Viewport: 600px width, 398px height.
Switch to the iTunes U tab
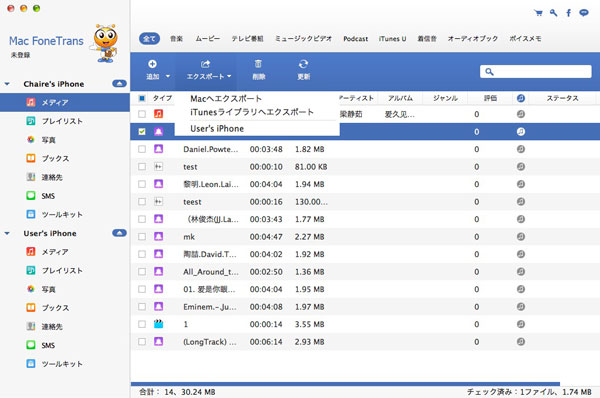point(392,39)
